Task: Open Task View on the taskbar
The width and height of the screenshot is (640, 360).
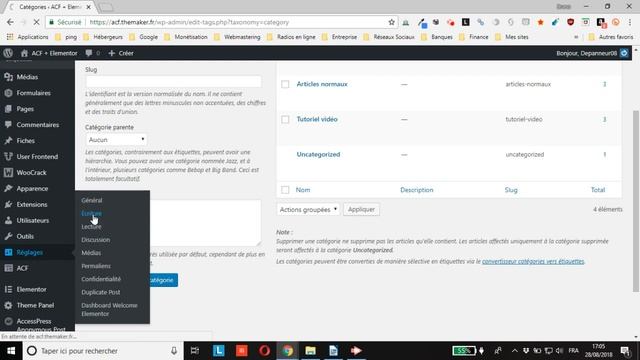Action: 195,351
